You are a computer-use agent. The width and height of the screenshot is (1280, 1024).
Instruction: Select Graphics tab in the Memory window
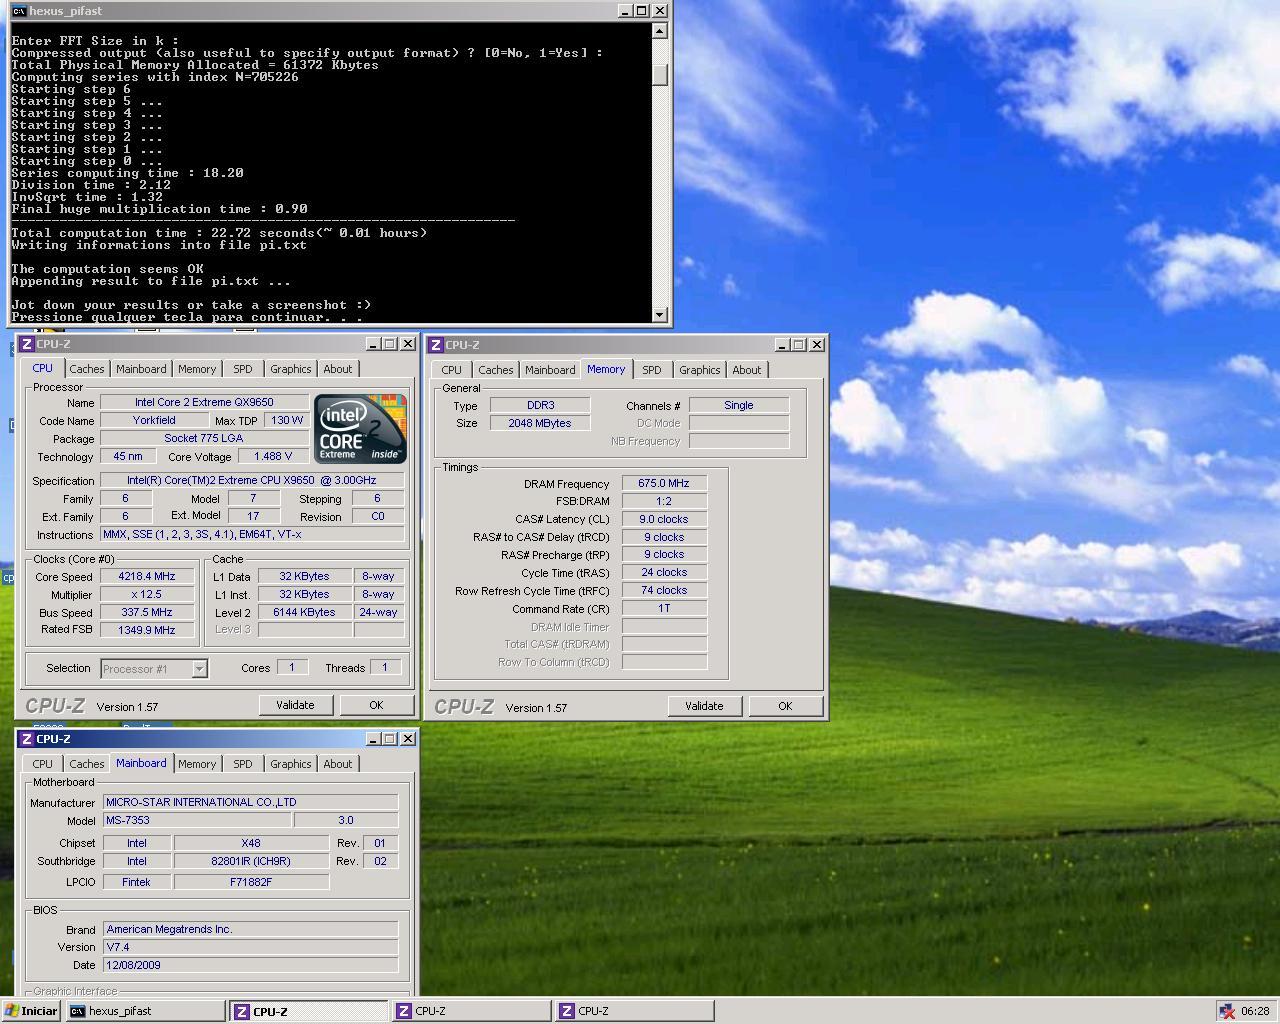pos(700,370)
